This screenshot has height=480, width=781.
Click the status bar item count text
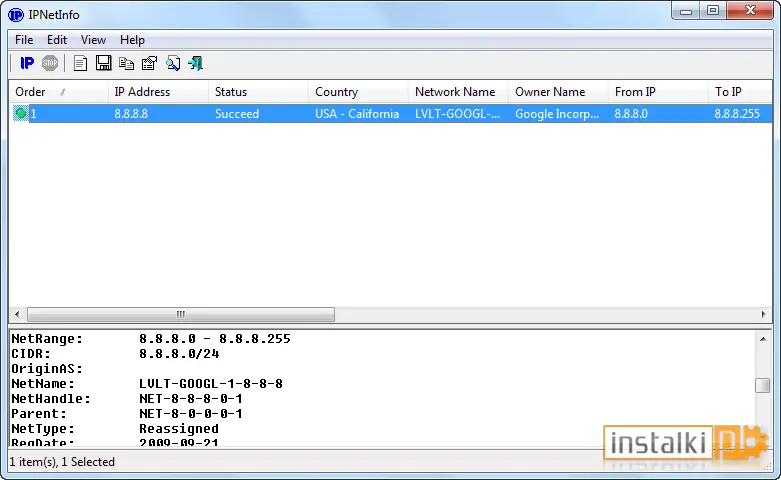[x=62, y=462]
